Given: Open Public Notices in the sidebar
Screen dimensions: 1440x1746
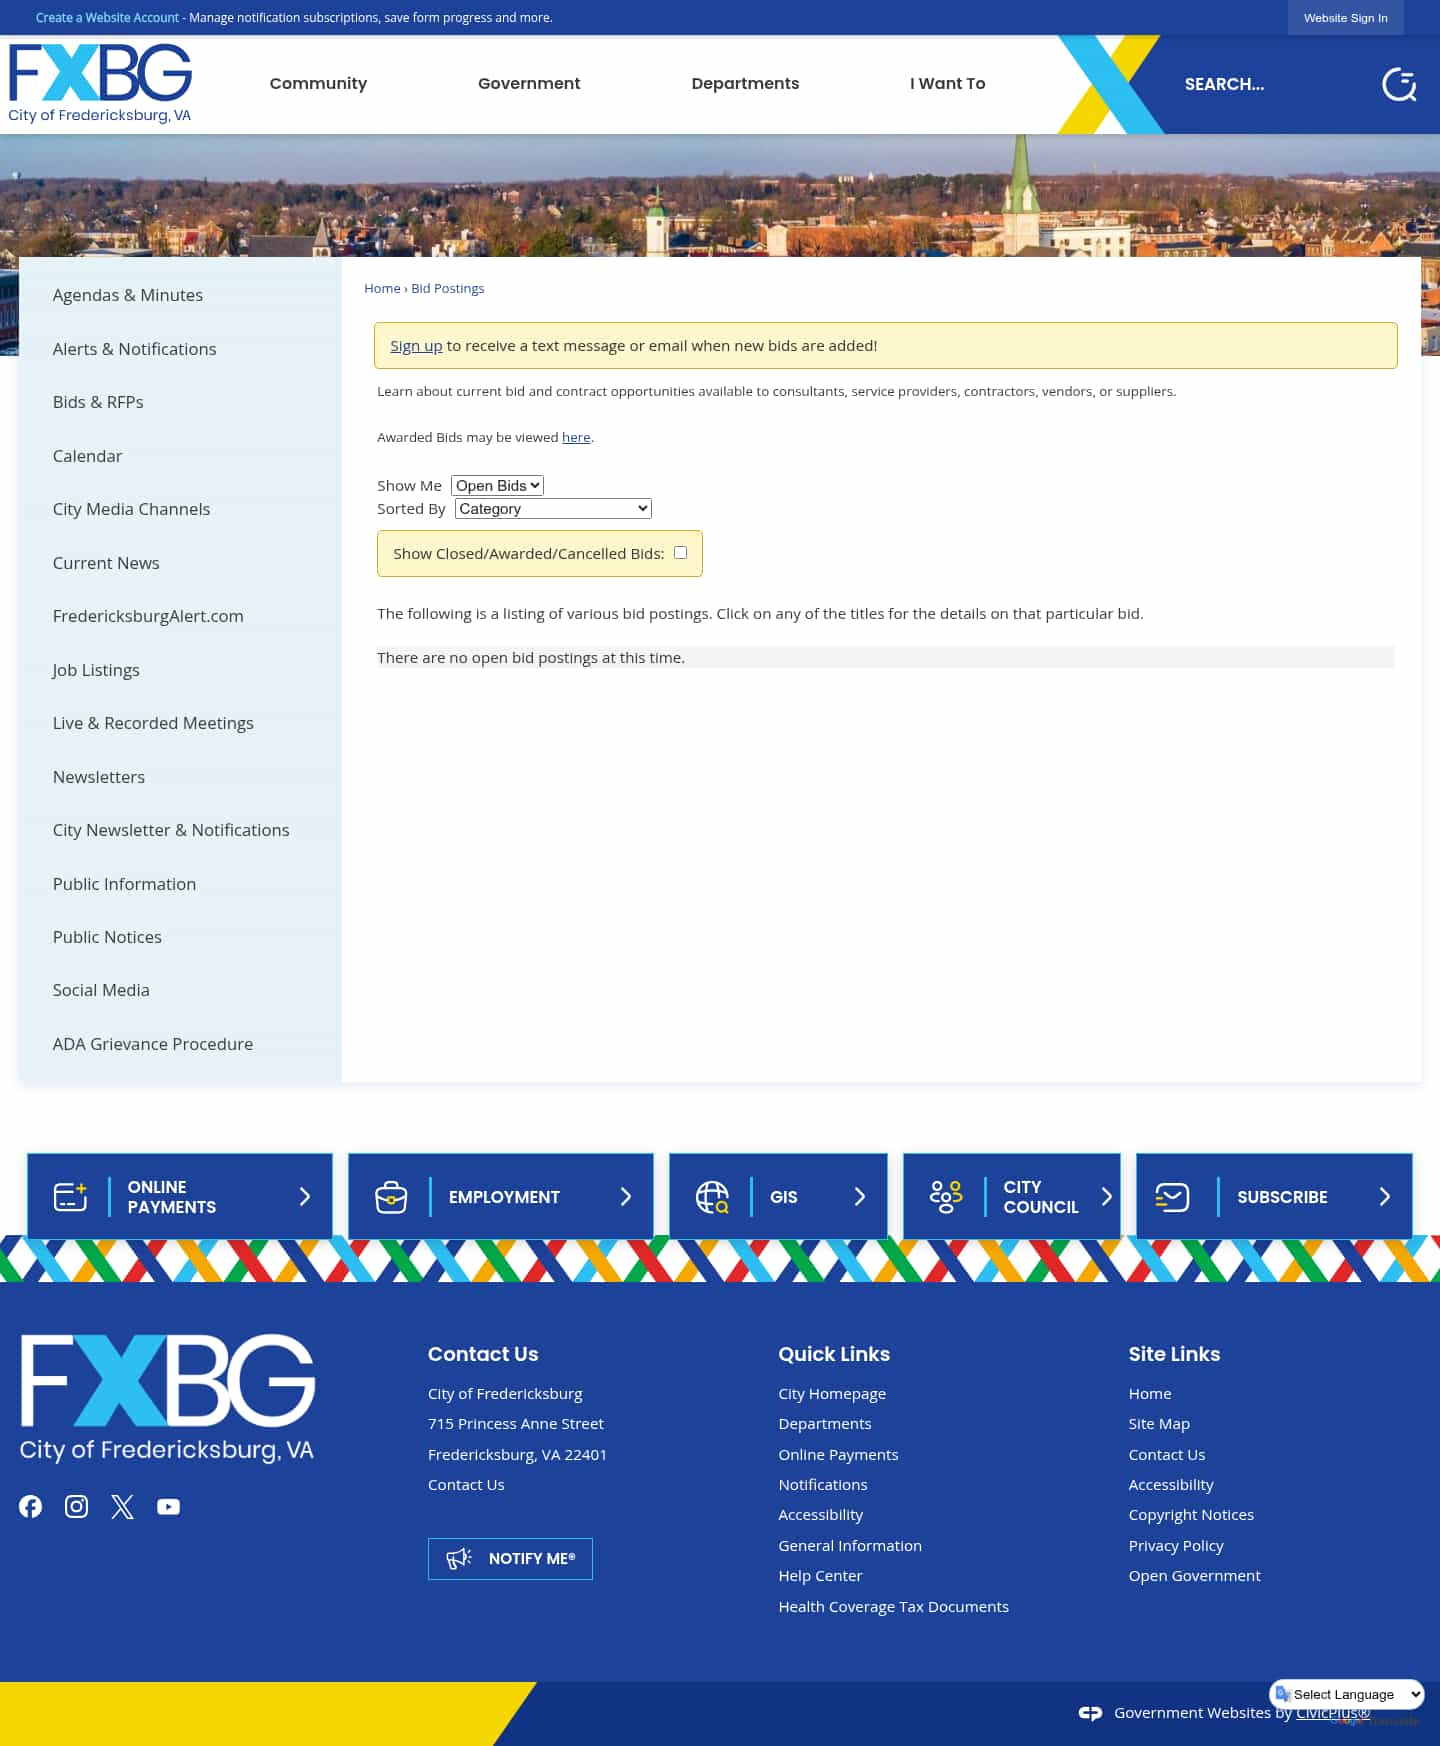Looking at the screenshot, I should pos(107,937).
